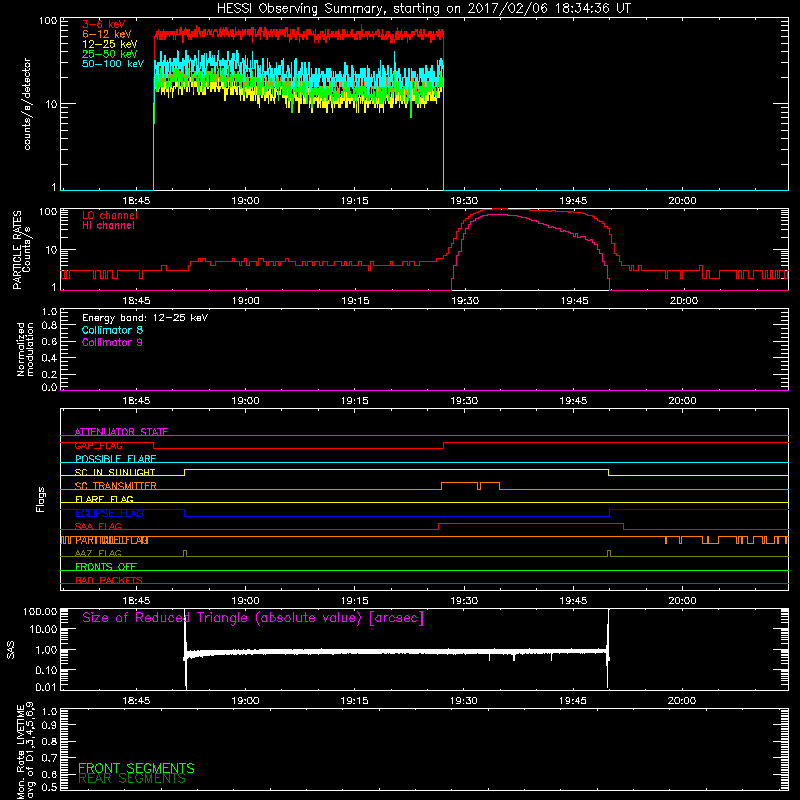Select the blue ECLIPSE_FLAG label
Viewport: 800px width, 800px height.
pyautogui.click(x=109, y=513)
